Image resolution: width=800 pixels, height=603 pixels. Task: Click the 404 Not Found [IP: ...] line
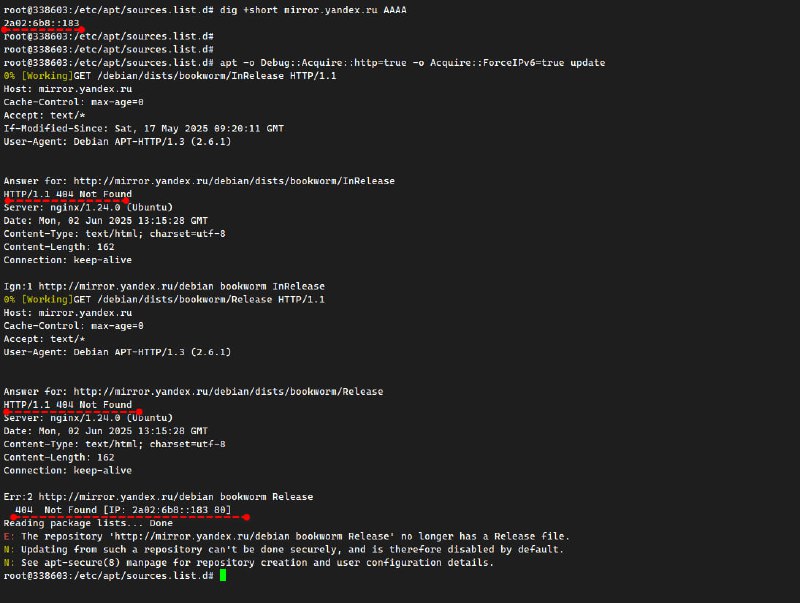[123, 510]
